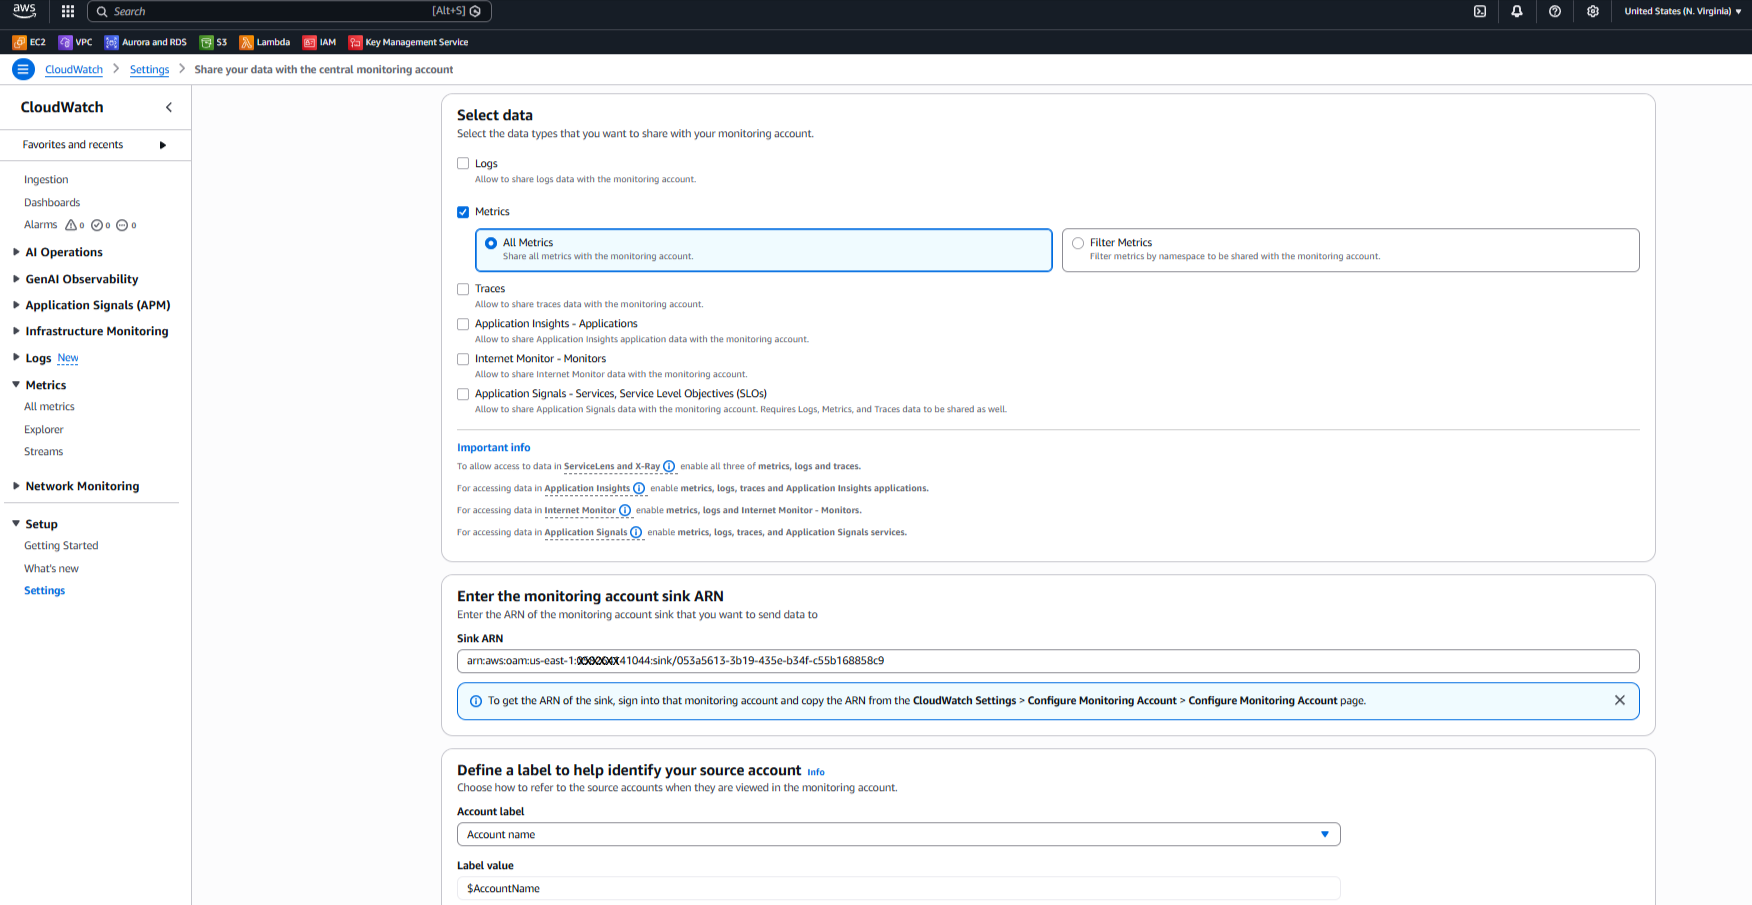Enable the Logs checkbox
1752x905 pixels.
pyautogui.click(x=463, y=163)
